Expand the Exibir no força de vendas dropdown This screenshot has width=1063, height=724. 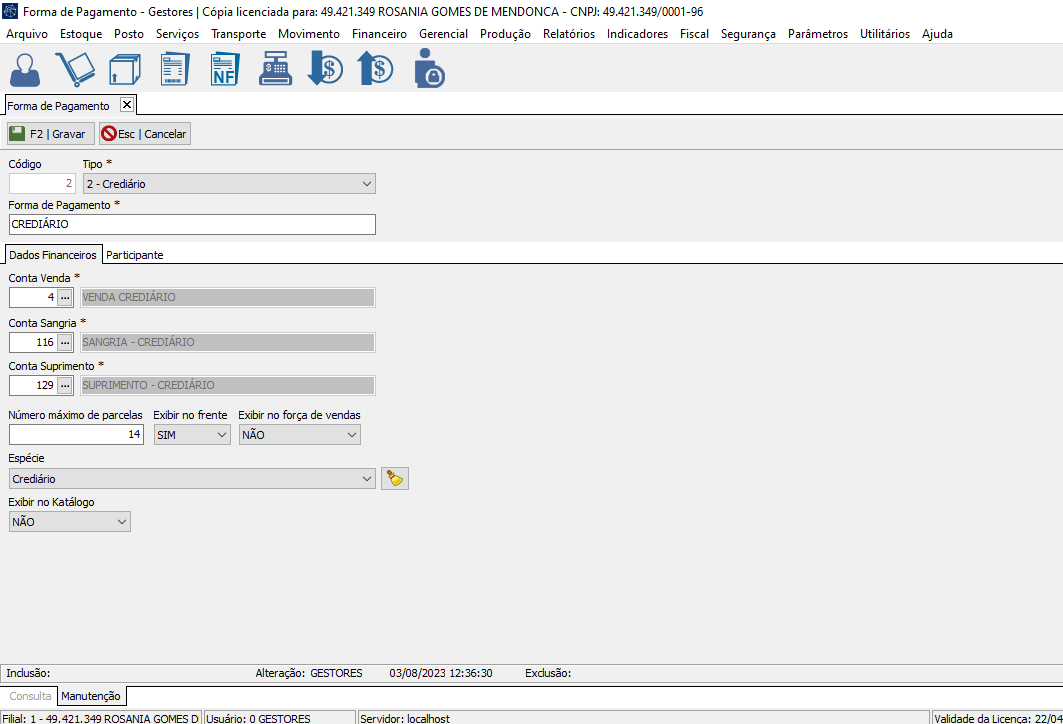coord(352,435)
